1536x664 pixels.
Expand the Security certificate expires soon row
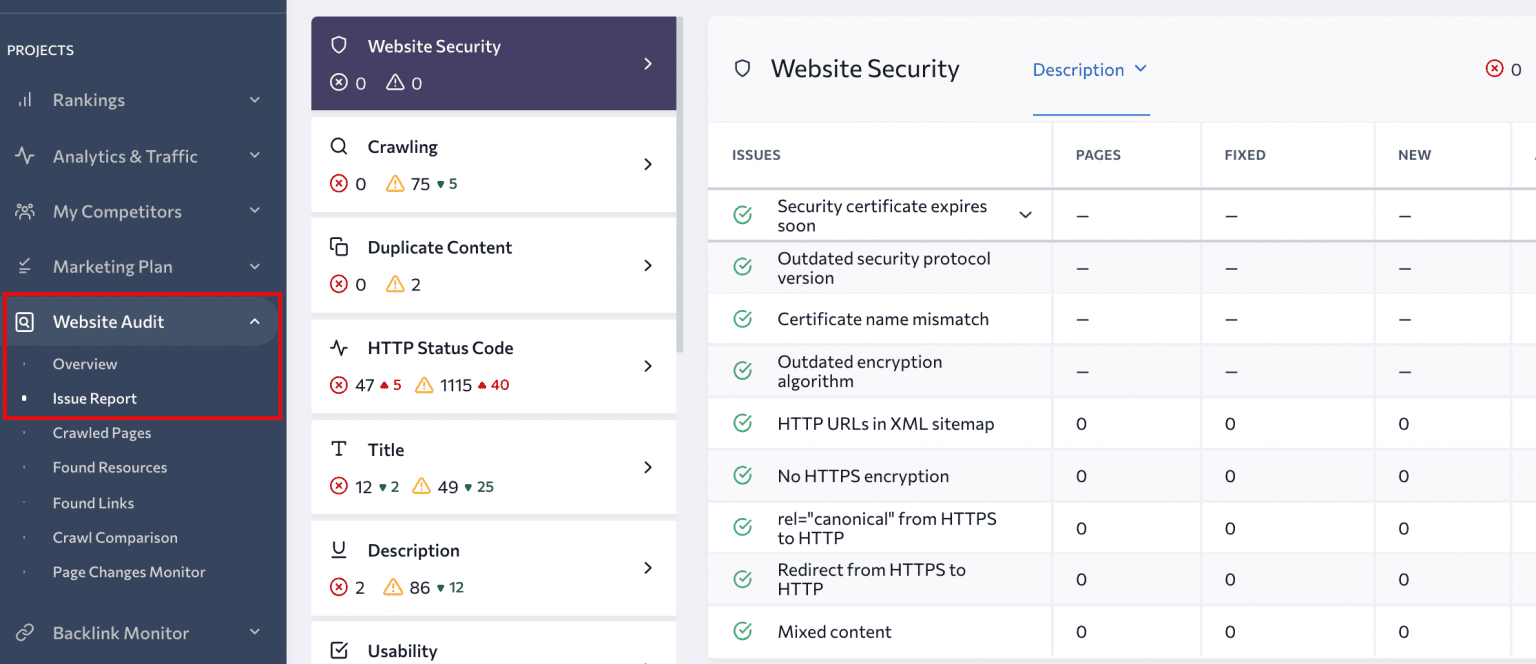tap(1024, 214)
